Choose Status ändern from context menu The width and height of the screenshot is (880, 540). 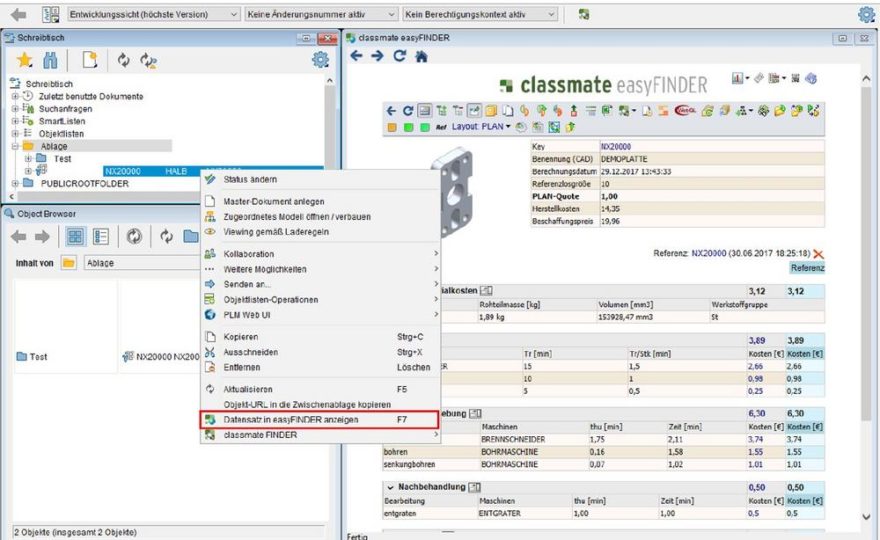[x=320, y=180]
